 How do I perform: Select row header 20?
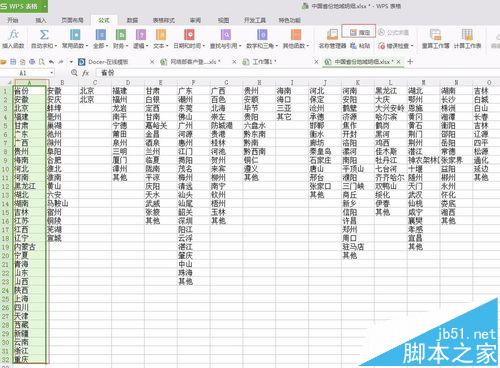click(x=5, y=256)
